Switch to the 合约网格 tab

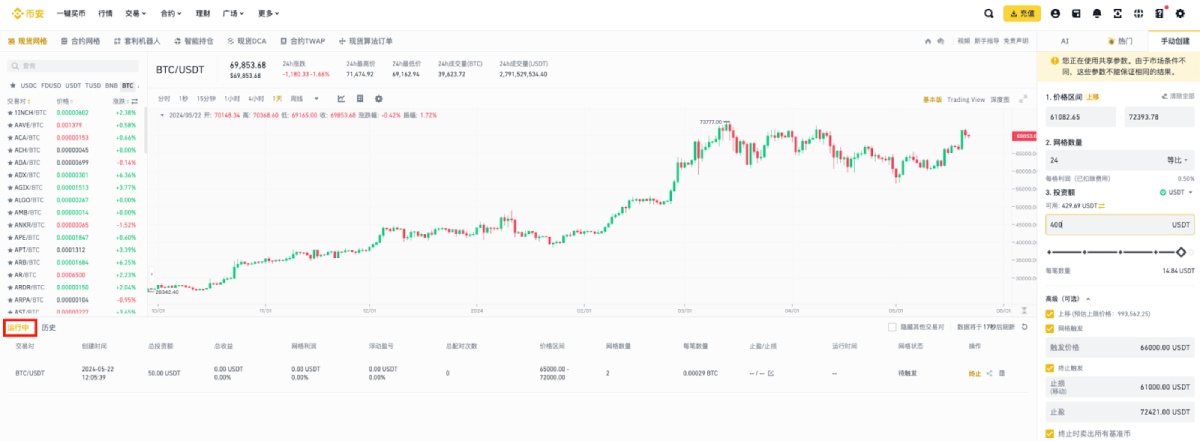82,41
